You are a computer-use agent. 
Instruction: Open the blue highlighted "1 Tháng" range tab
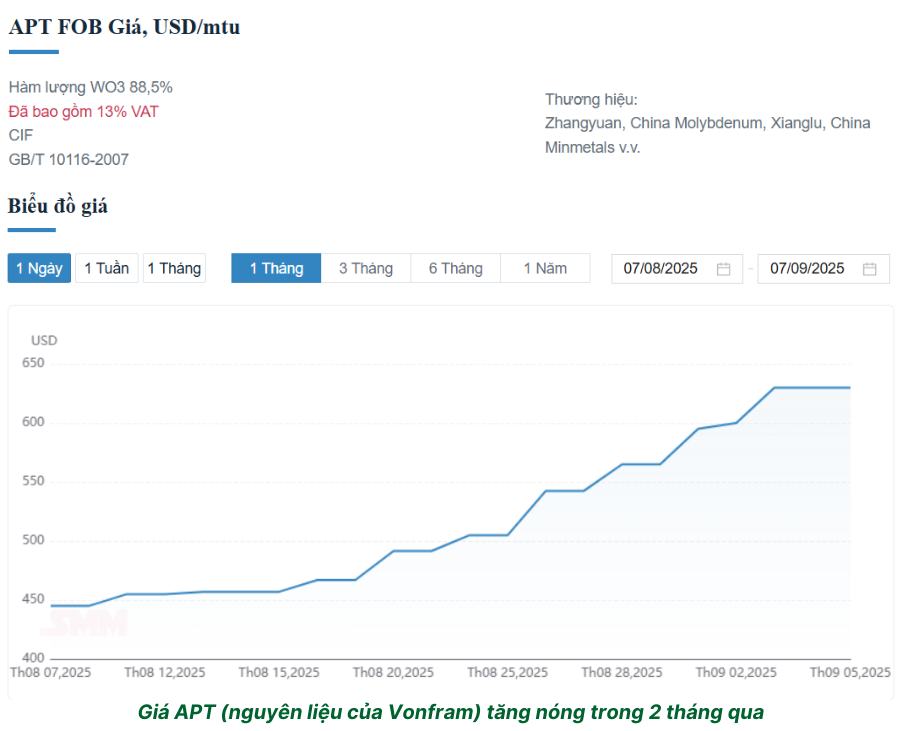pyautogui.click(x=276, y=268)
